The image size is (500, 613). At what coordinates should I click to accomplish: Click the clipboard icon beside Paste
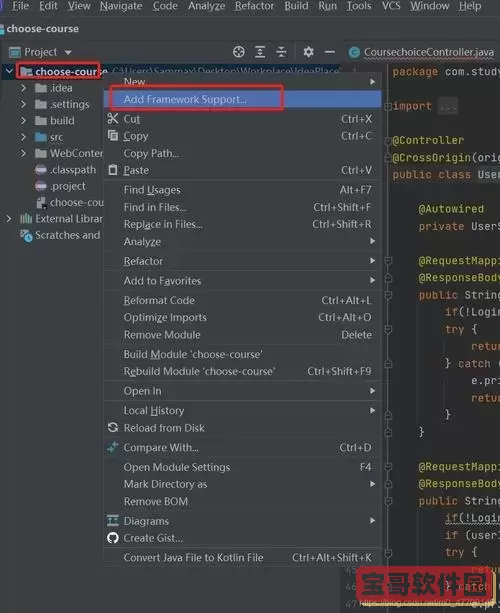pos(113,170)
